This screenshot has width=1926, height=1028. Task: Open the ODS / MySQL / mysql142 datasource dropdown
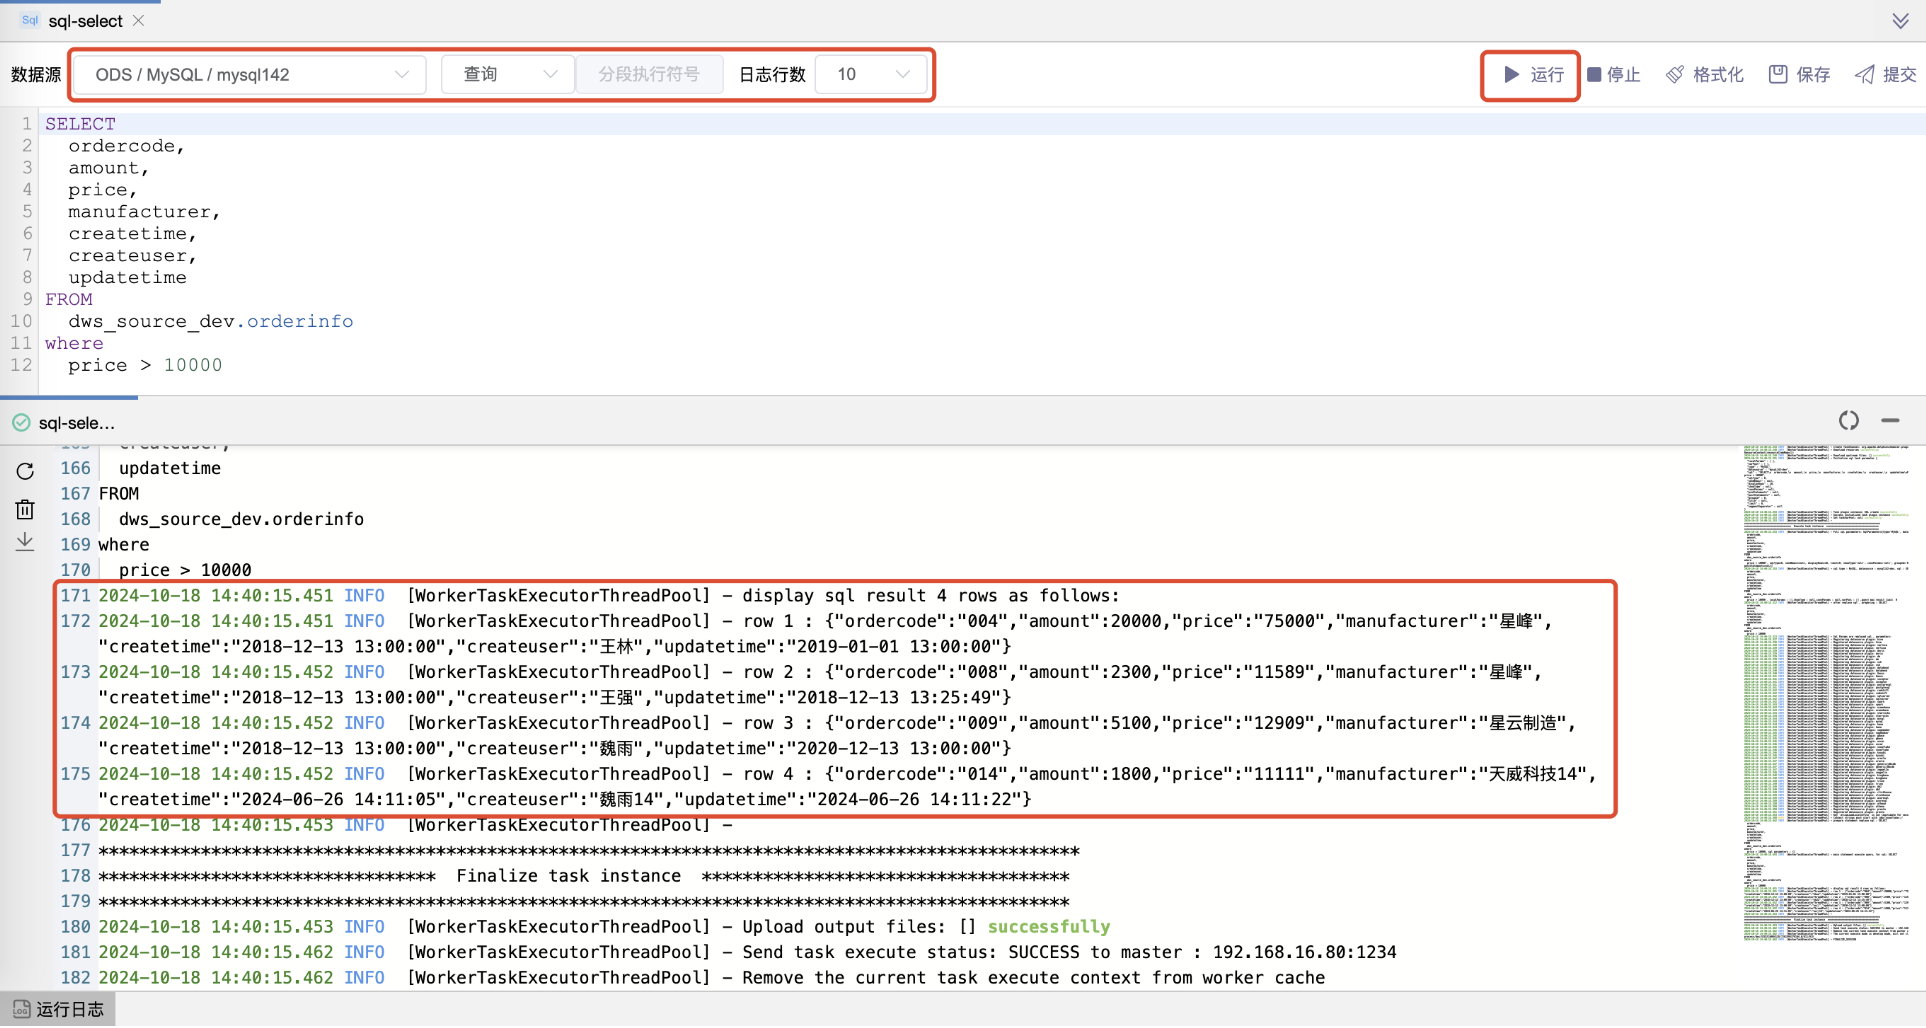(248, 73)
